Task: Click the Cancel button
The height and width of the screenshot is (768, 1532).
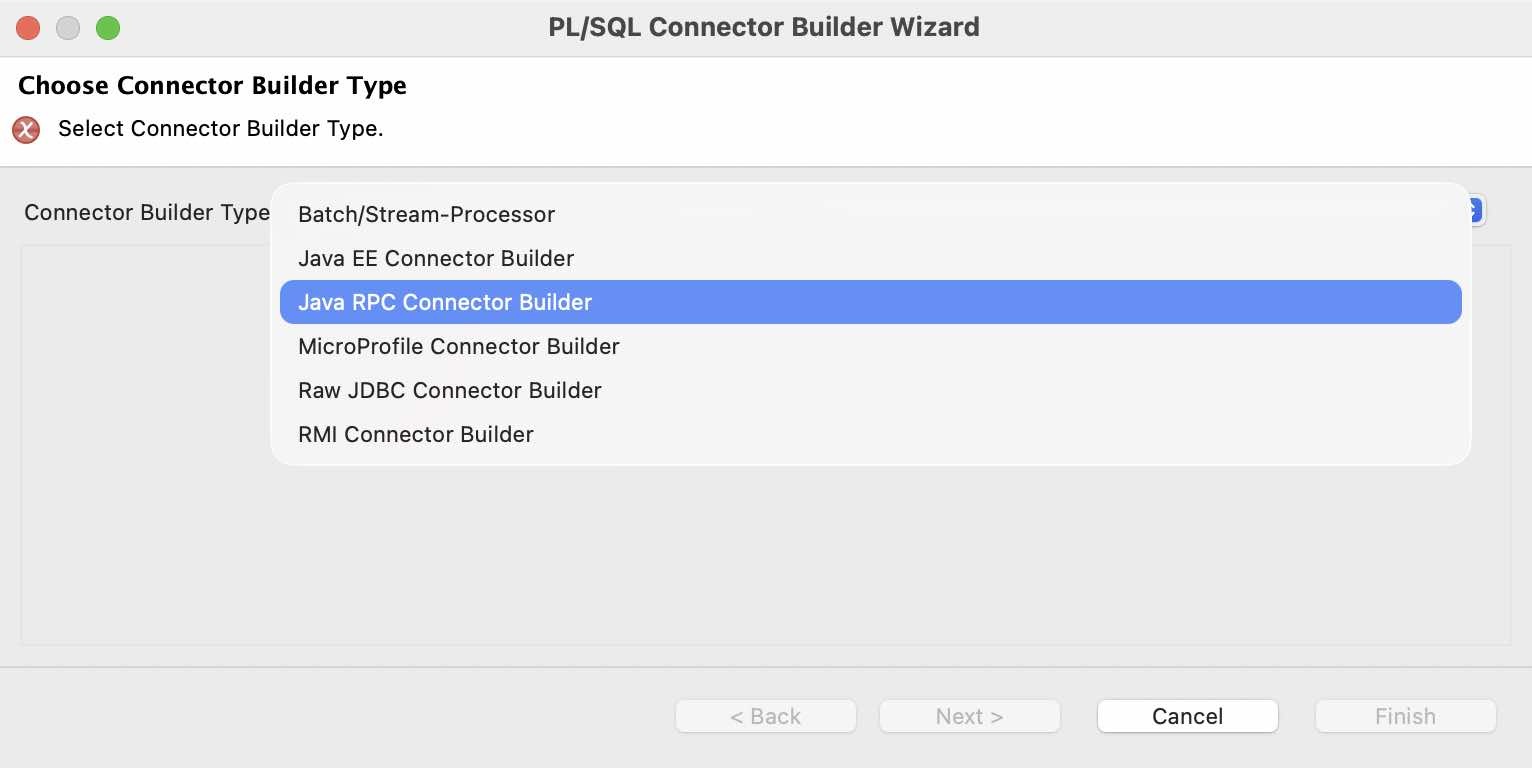Action: 1186,716
